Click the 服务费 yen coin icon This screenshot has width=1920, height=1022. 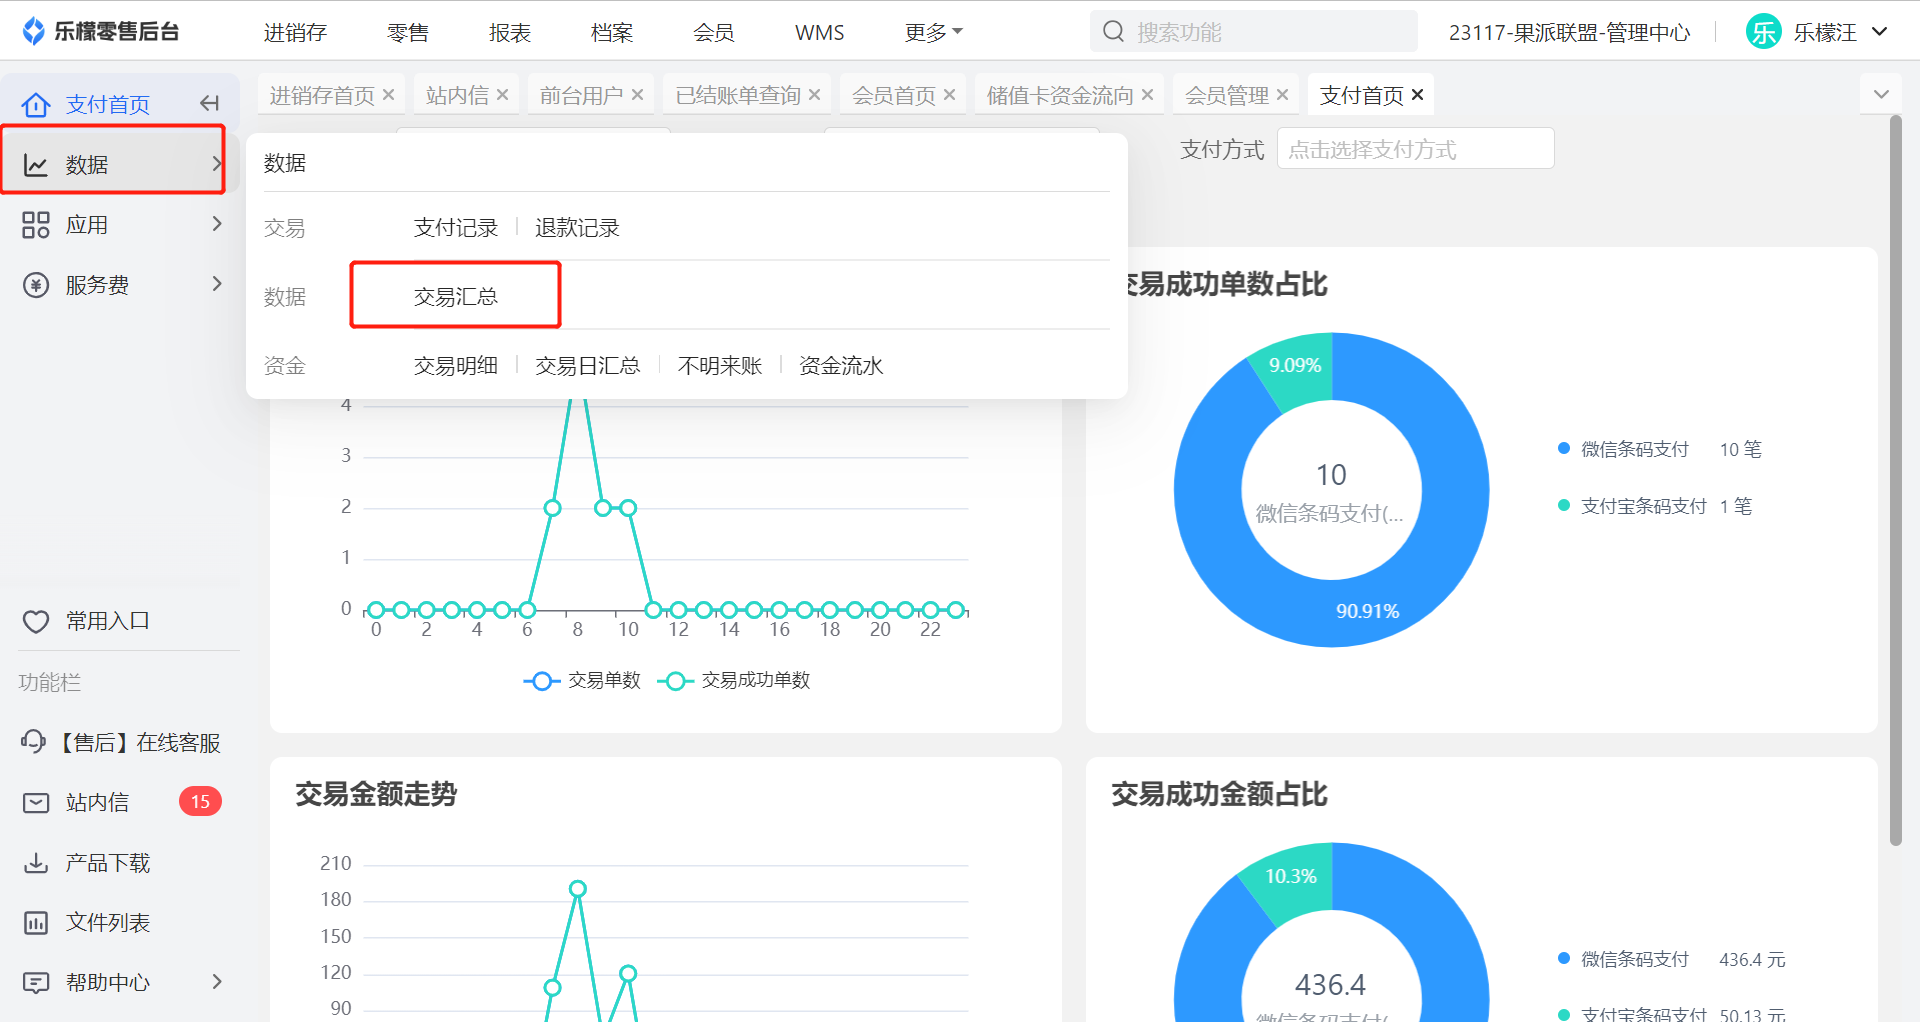36,285
